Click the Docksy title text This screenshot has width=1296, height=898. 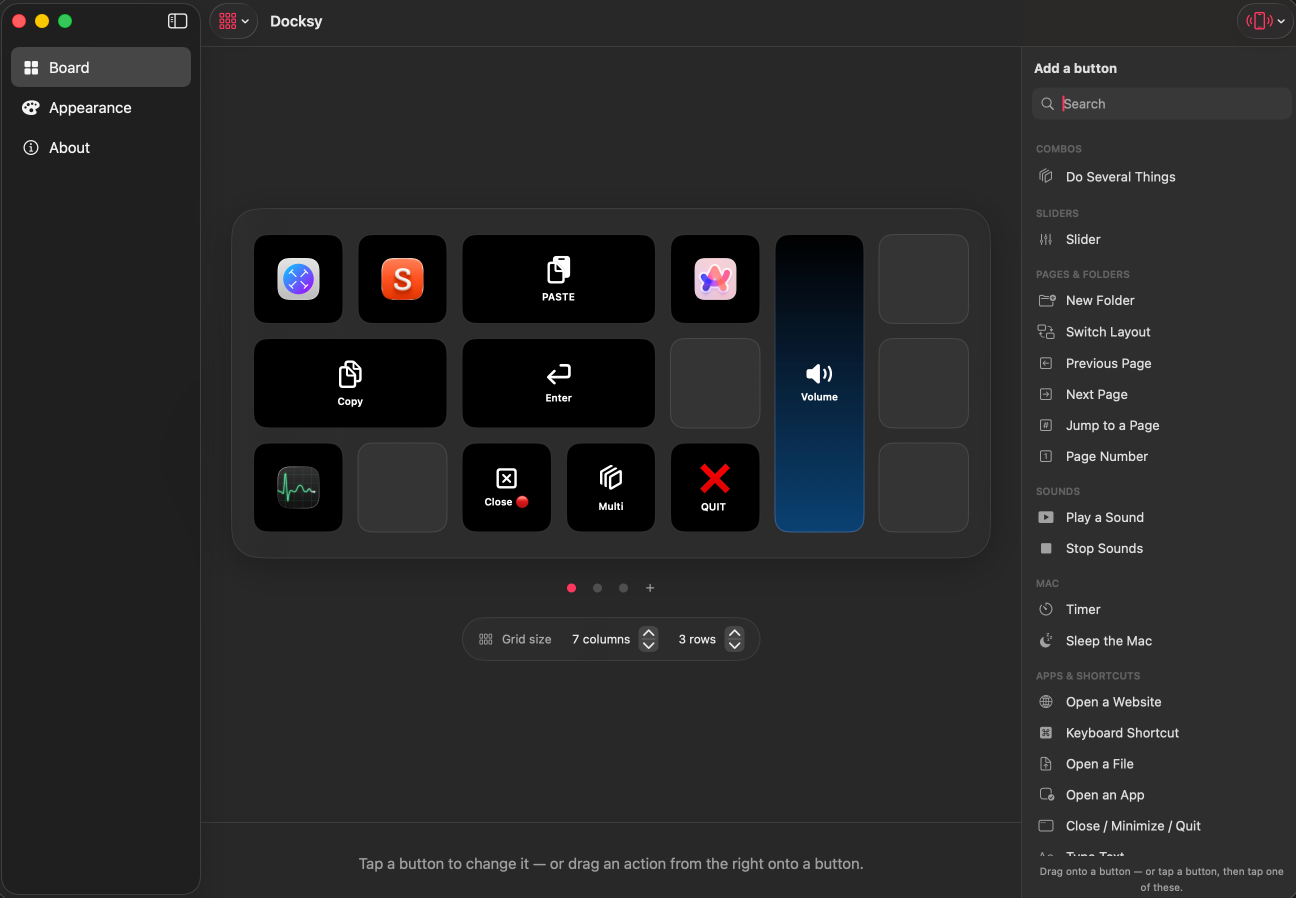click(296, 21)
